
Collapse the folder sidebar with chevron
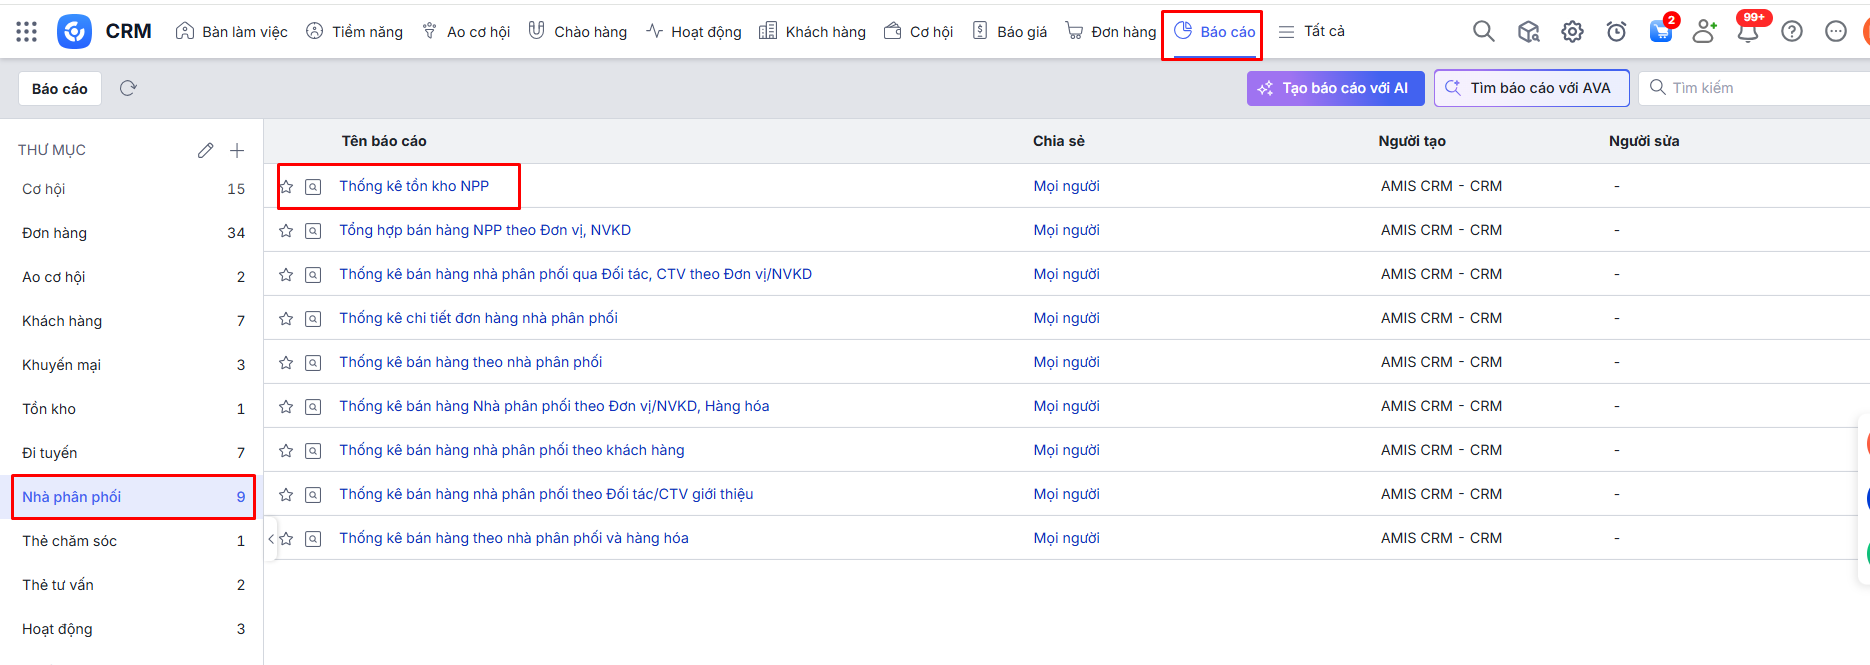coord(270,538)
